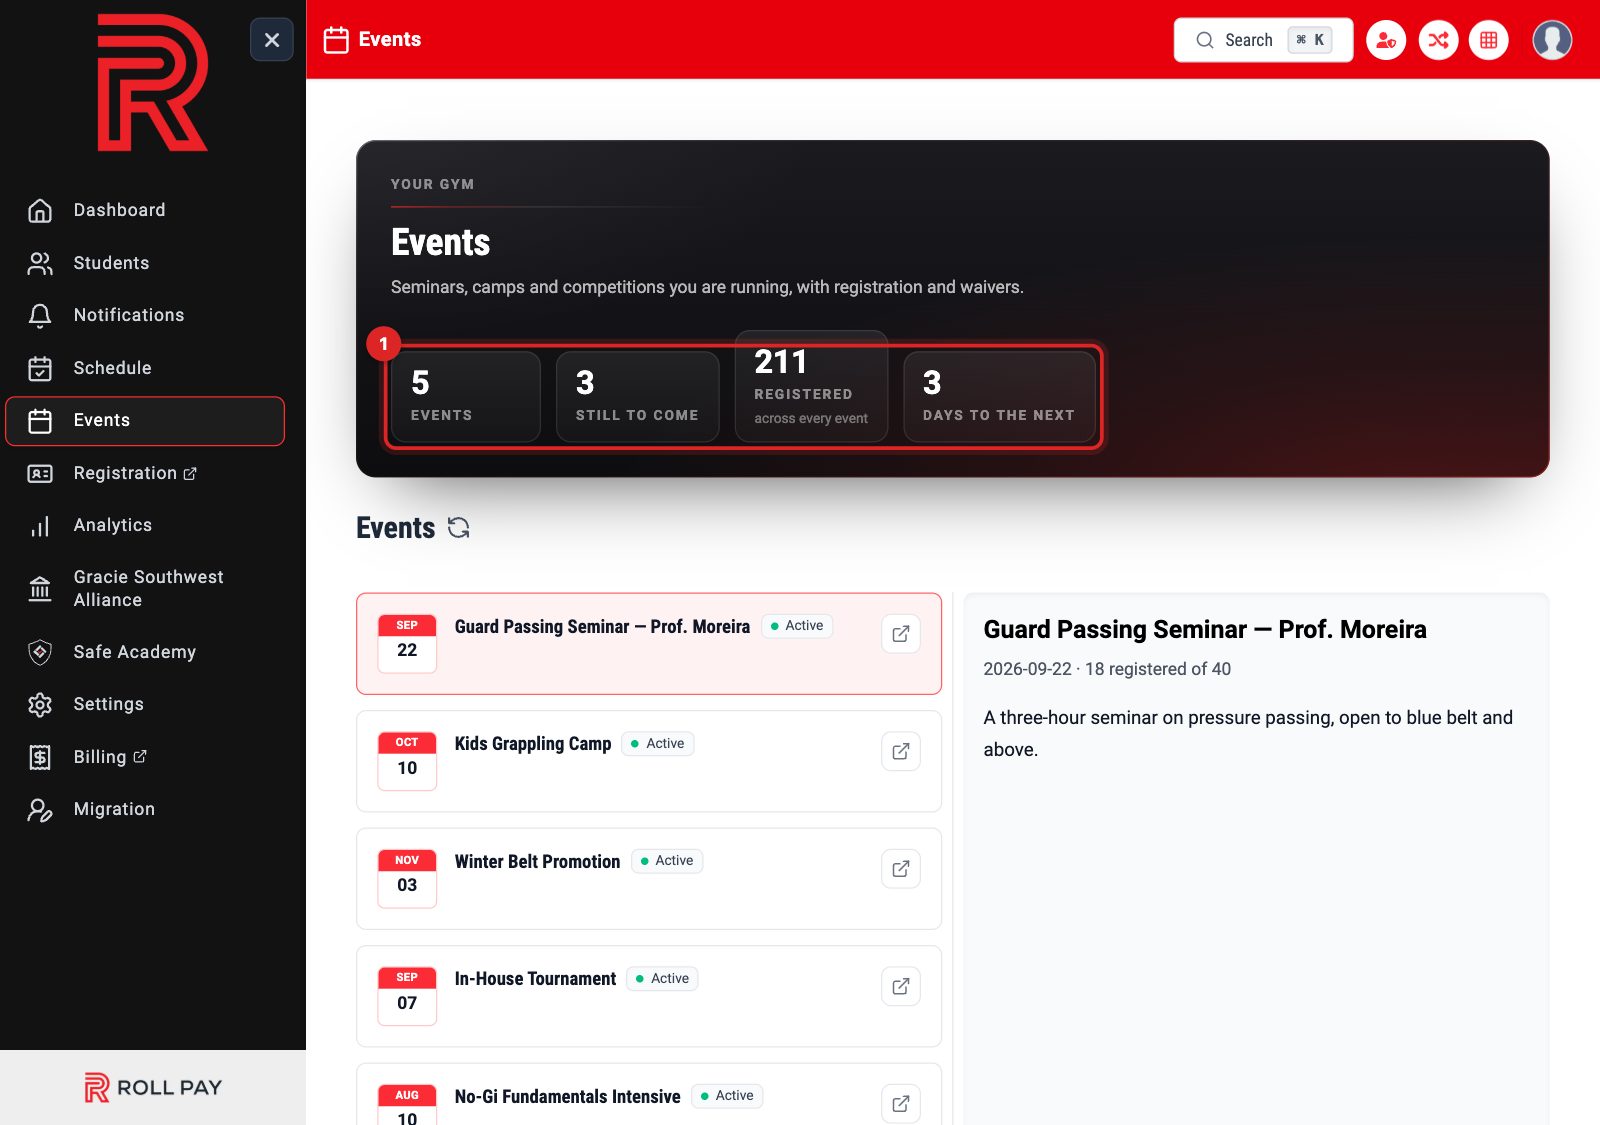Open No-Gi Fundamentals Intensive external link
This screenshot has width=1600, height=1125.
[x=901, y=1104]
